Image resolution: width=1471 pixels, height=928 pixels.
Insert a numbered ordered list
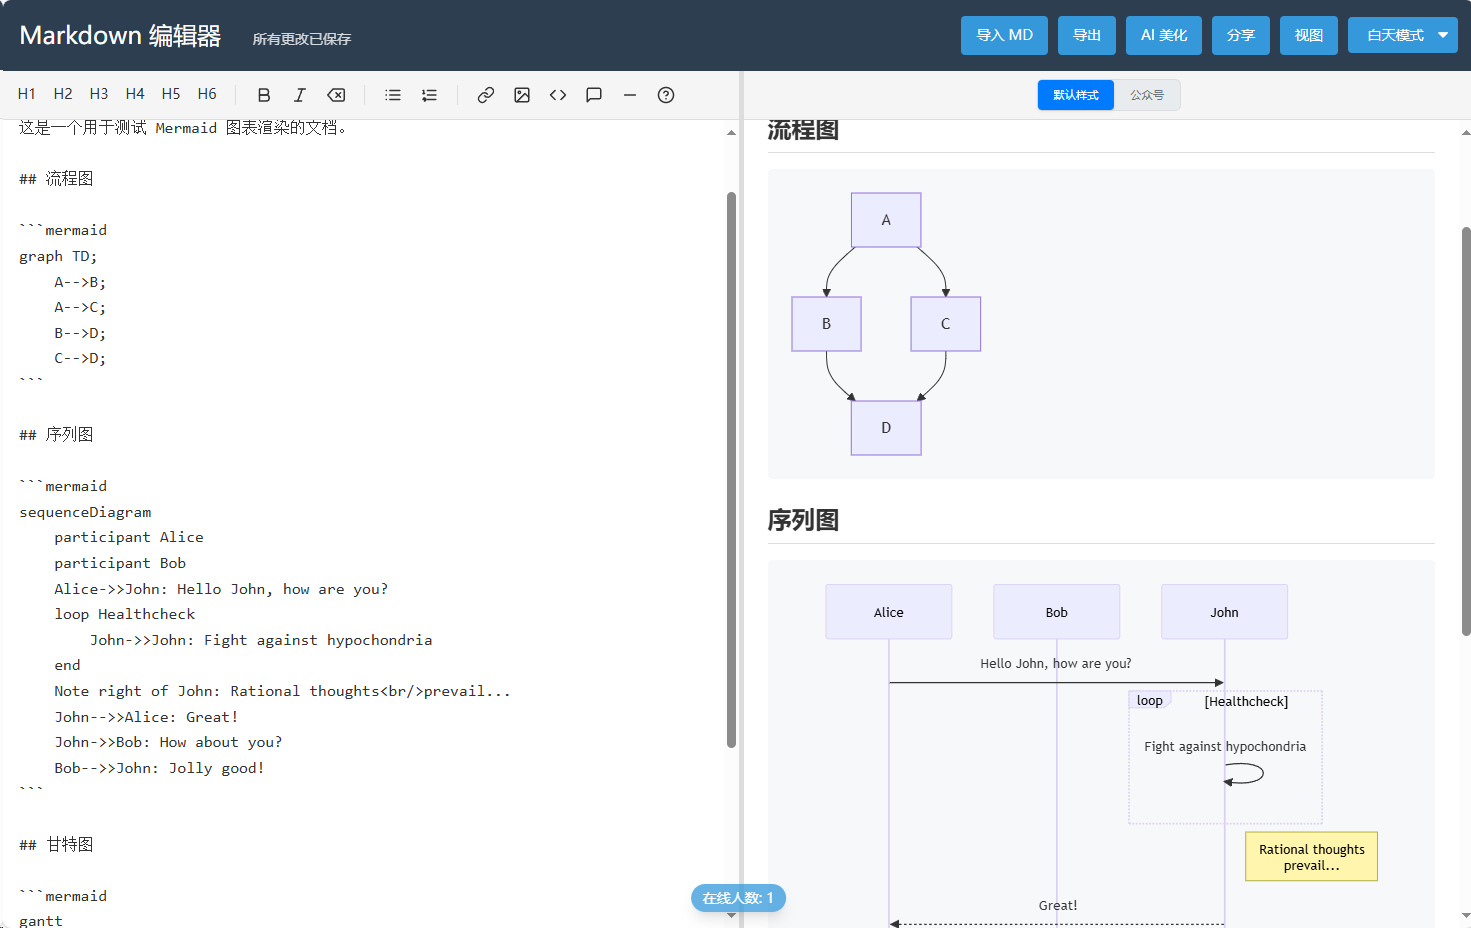[x=429, y=95]
